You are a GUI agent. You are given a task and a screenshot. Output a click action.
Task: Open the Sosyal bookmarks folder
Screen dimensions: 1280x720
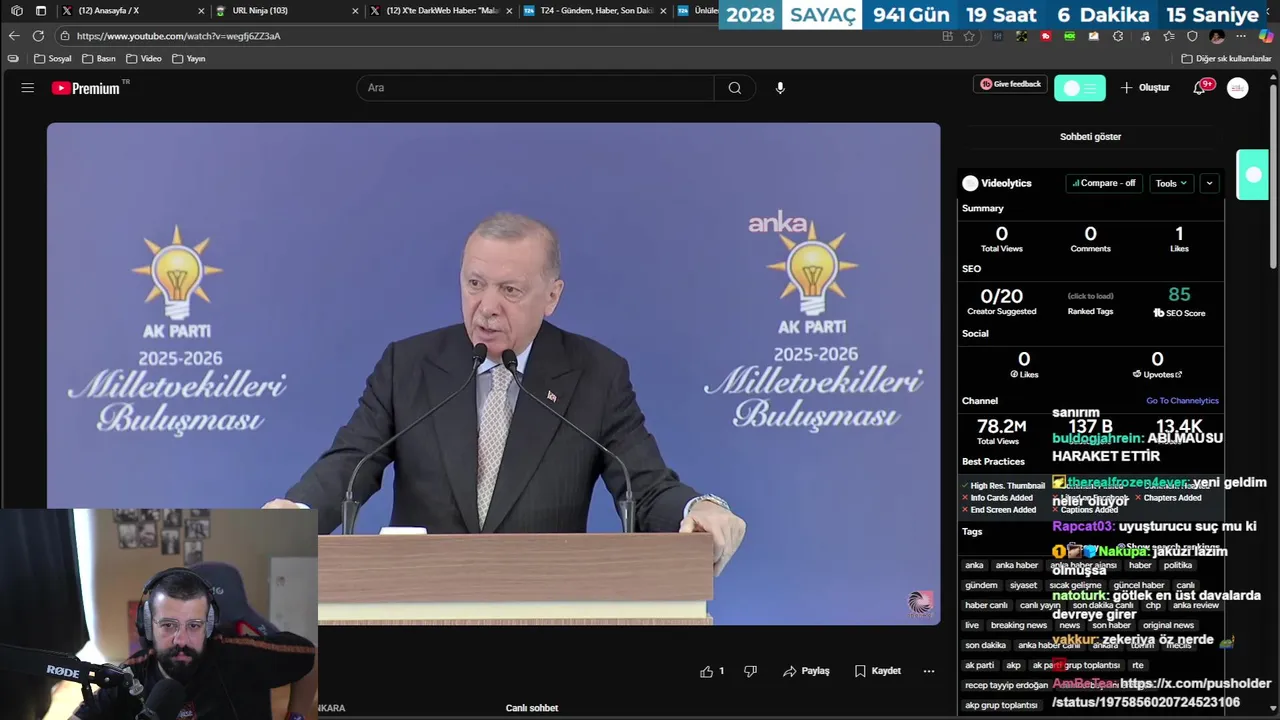click(53, 59)
